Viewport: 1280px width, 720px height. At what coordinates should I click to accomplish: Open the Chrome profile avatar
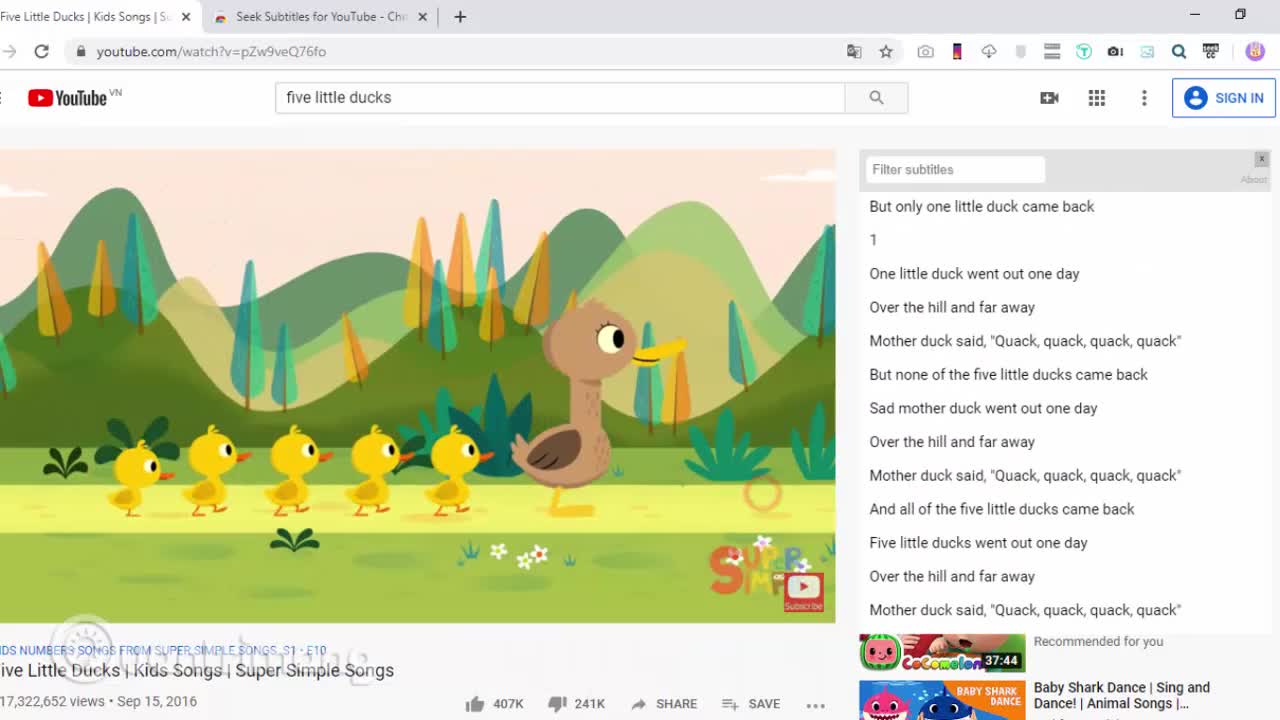pyautogui.click(x=1255, y=51)
